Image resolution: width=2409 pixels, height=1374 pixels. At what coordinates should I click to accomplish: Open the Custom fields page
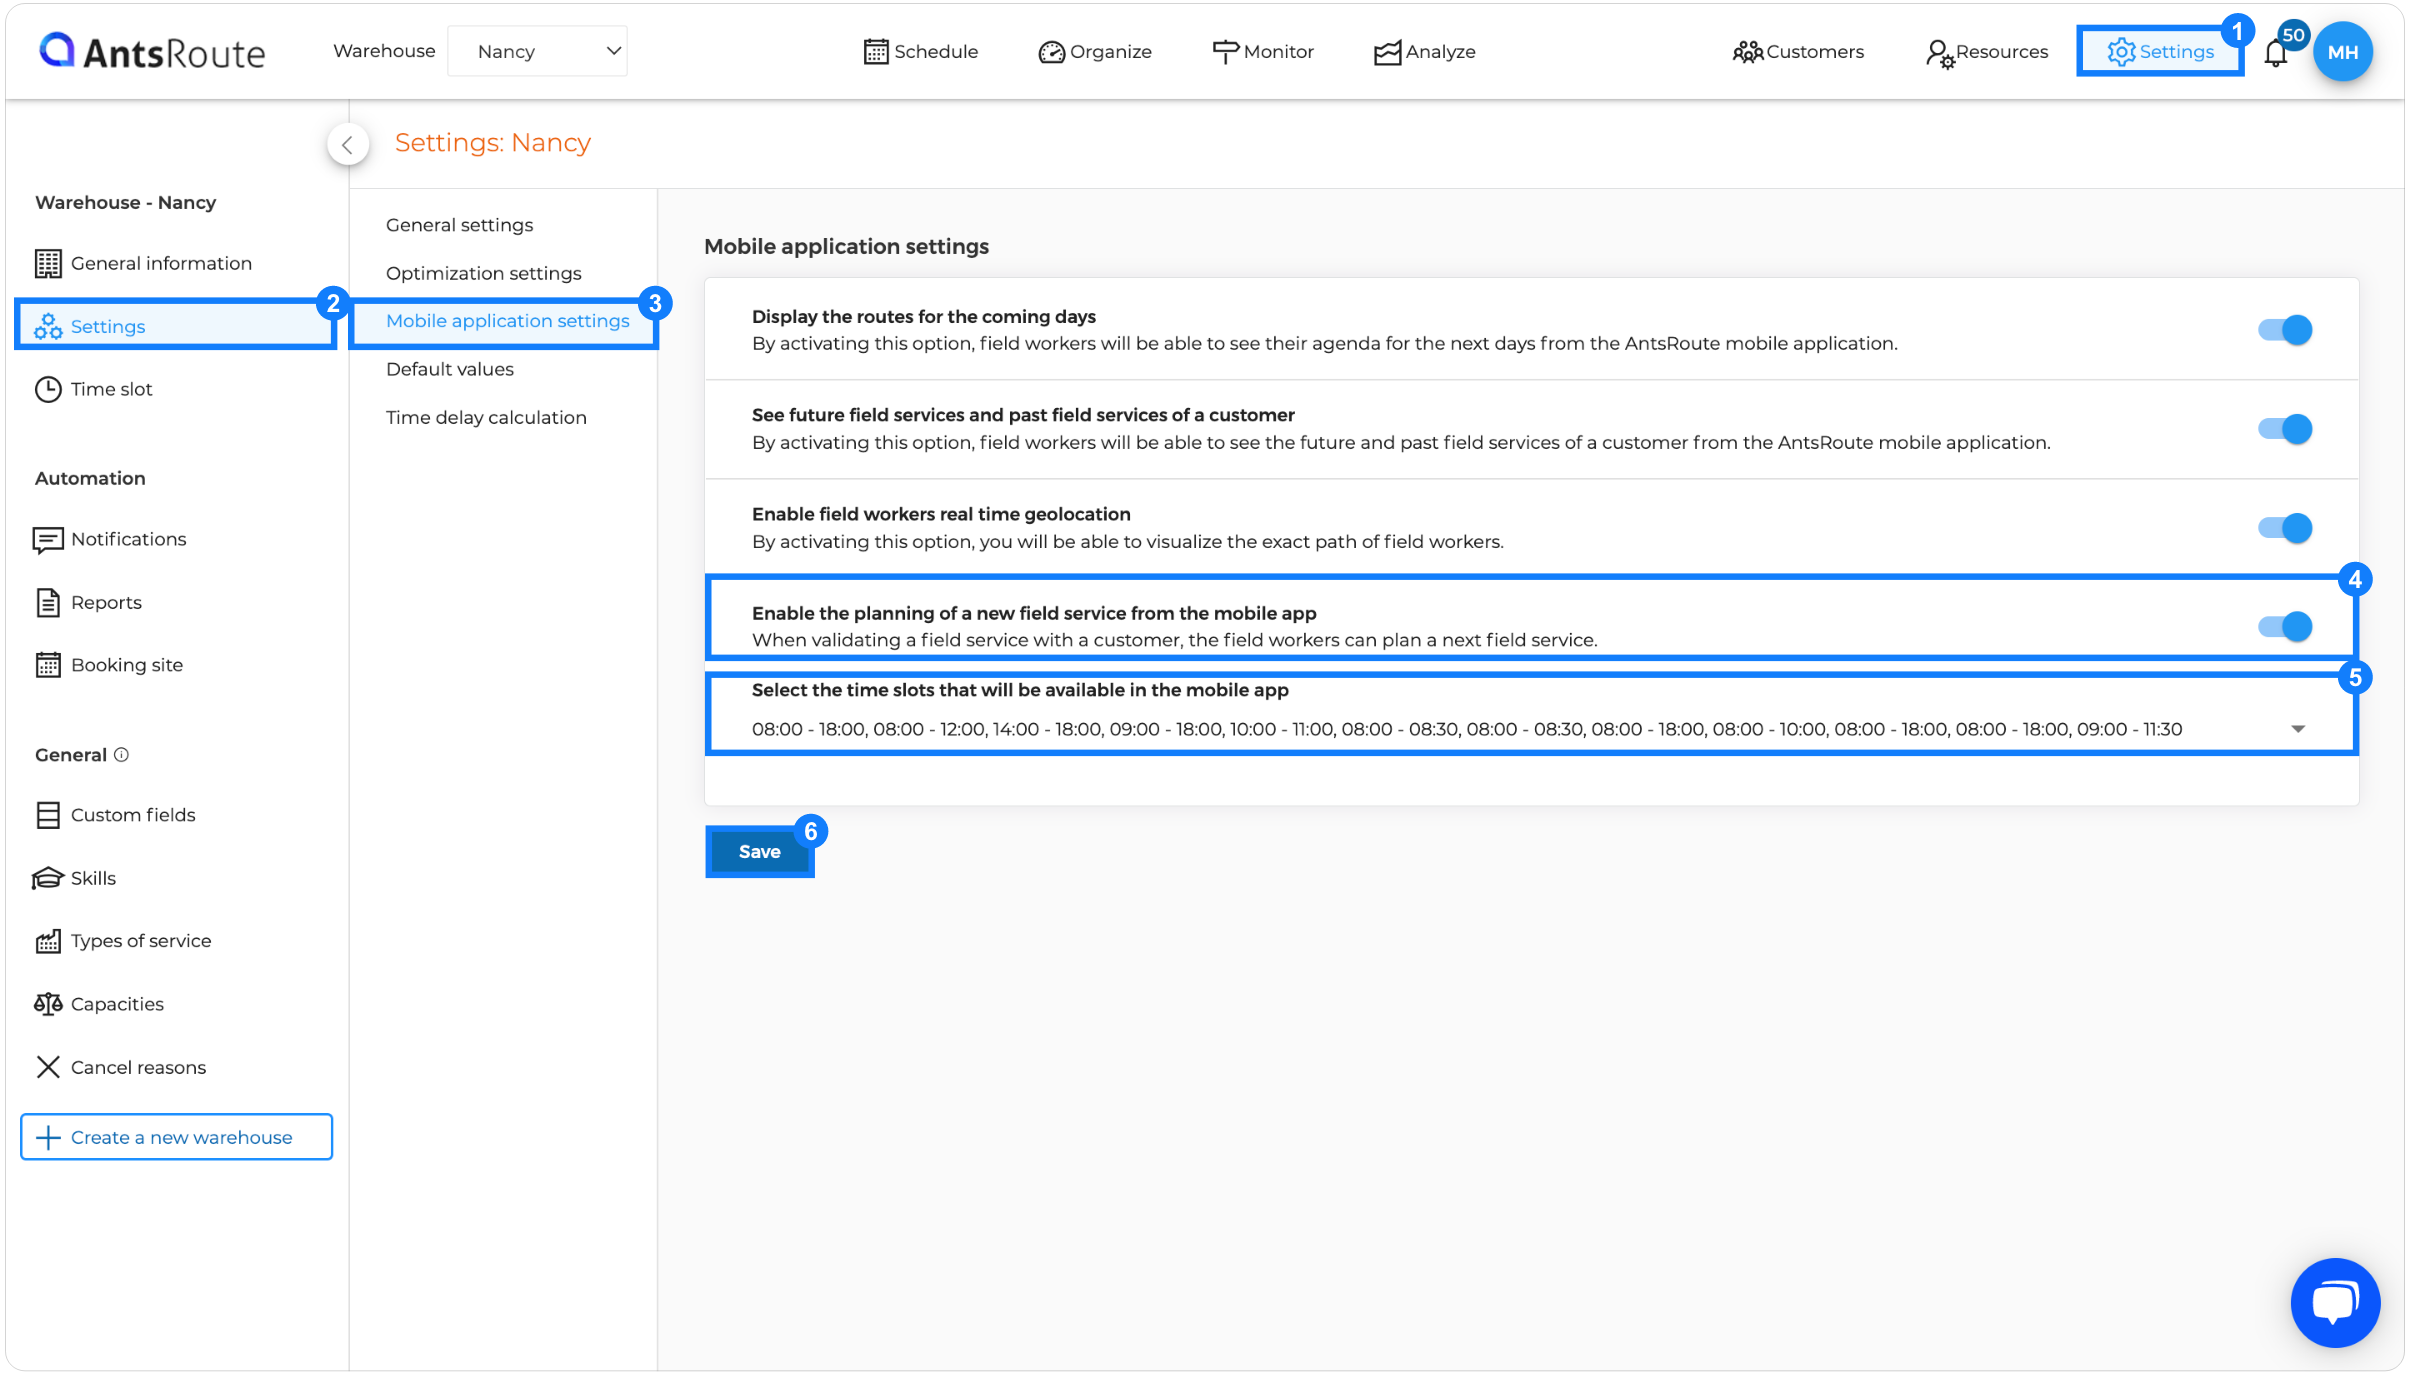coord(133,815)
